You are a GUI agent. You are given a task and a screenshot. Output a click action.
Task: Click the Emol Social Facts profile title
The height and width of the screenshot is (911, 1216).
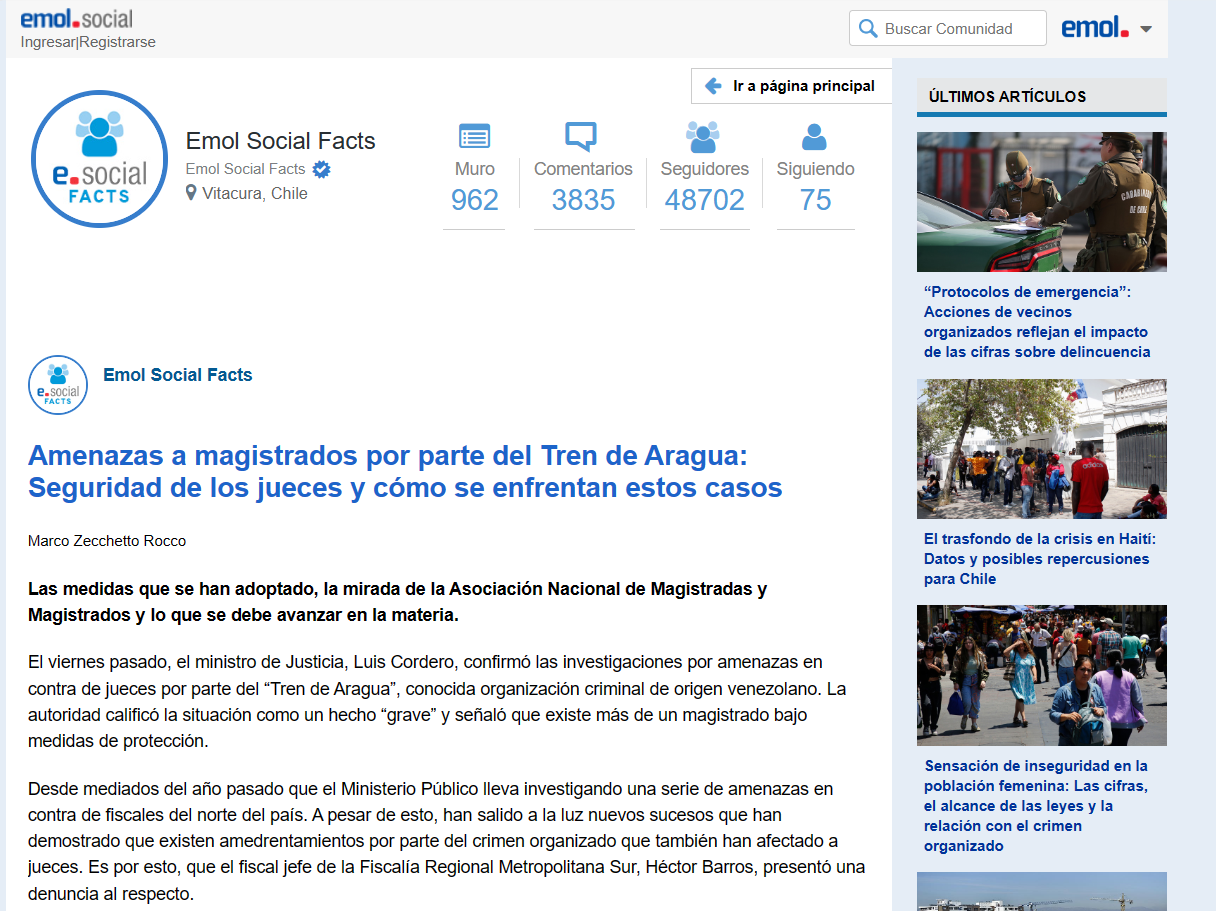pos(281,141)
